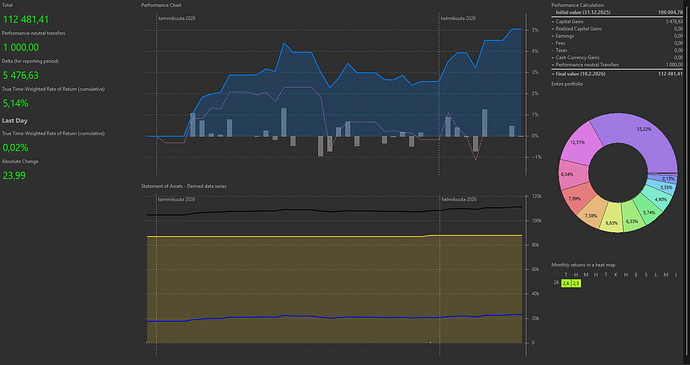The width and height of the screenshot is (690, 365).
Task: Click the 120k axis label in Statement of Assets
Action: [x=536, y=196]
